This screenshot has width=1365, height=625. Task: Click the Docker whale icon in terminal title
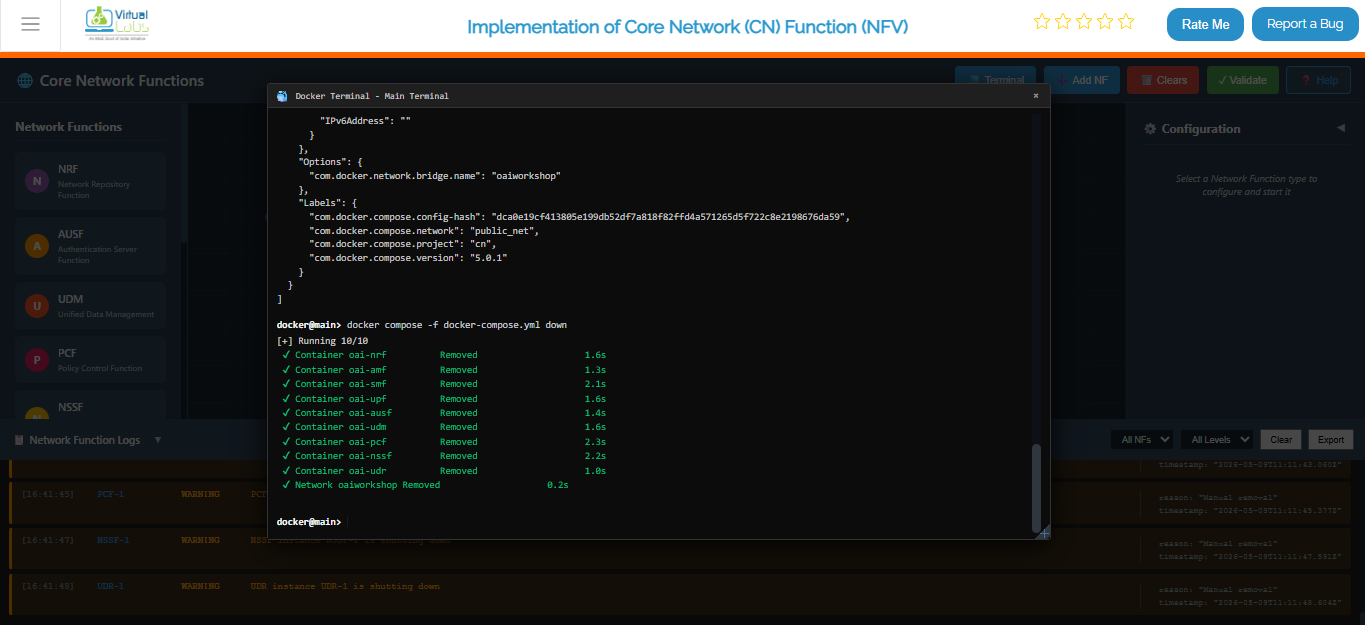coord(282,96)
